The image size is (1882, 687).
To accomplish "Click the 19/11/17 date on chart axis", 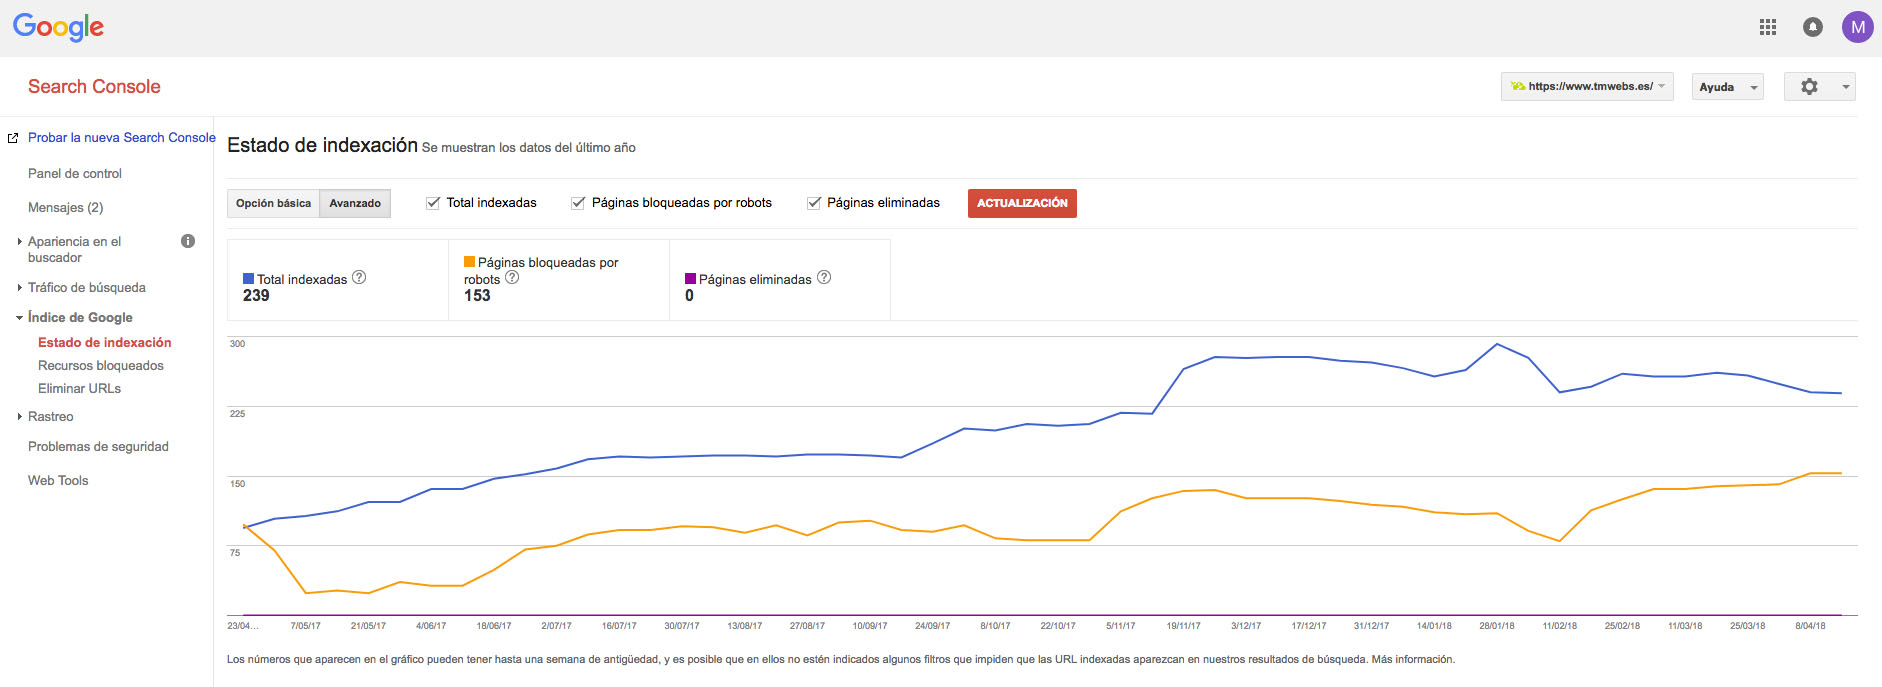I will (x=1184, y=626).
